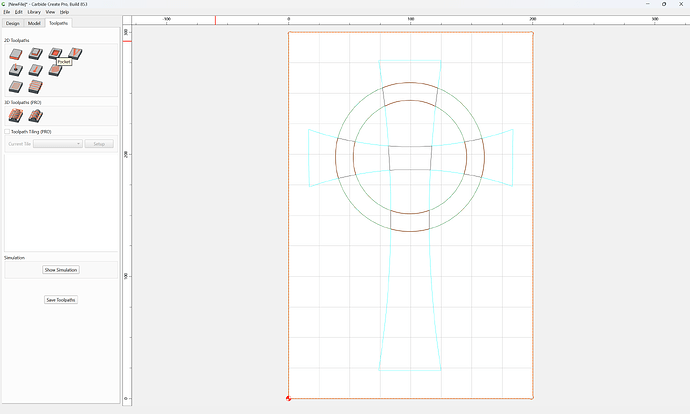
Task: Select the Pocket toolpath icon
Action: coord(55,53)
